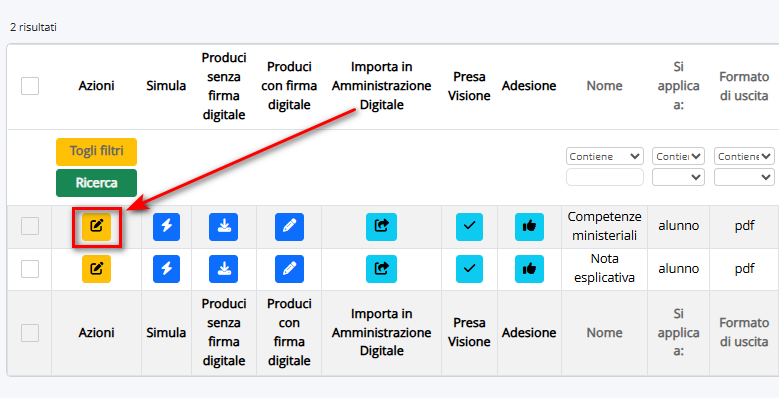Open the value dropdown under Si applica a

tap(678, 177)
